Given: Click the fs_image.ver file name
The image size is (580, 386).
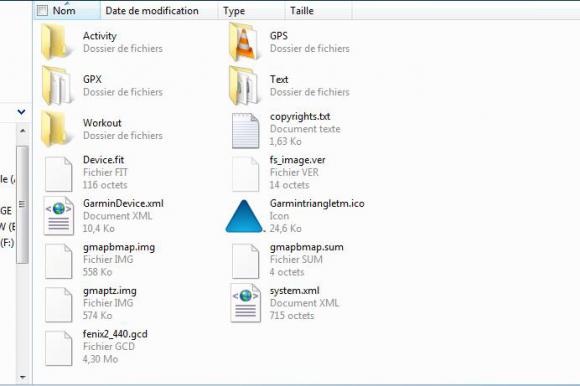Looking at the screenshot, I should (297, 160).
